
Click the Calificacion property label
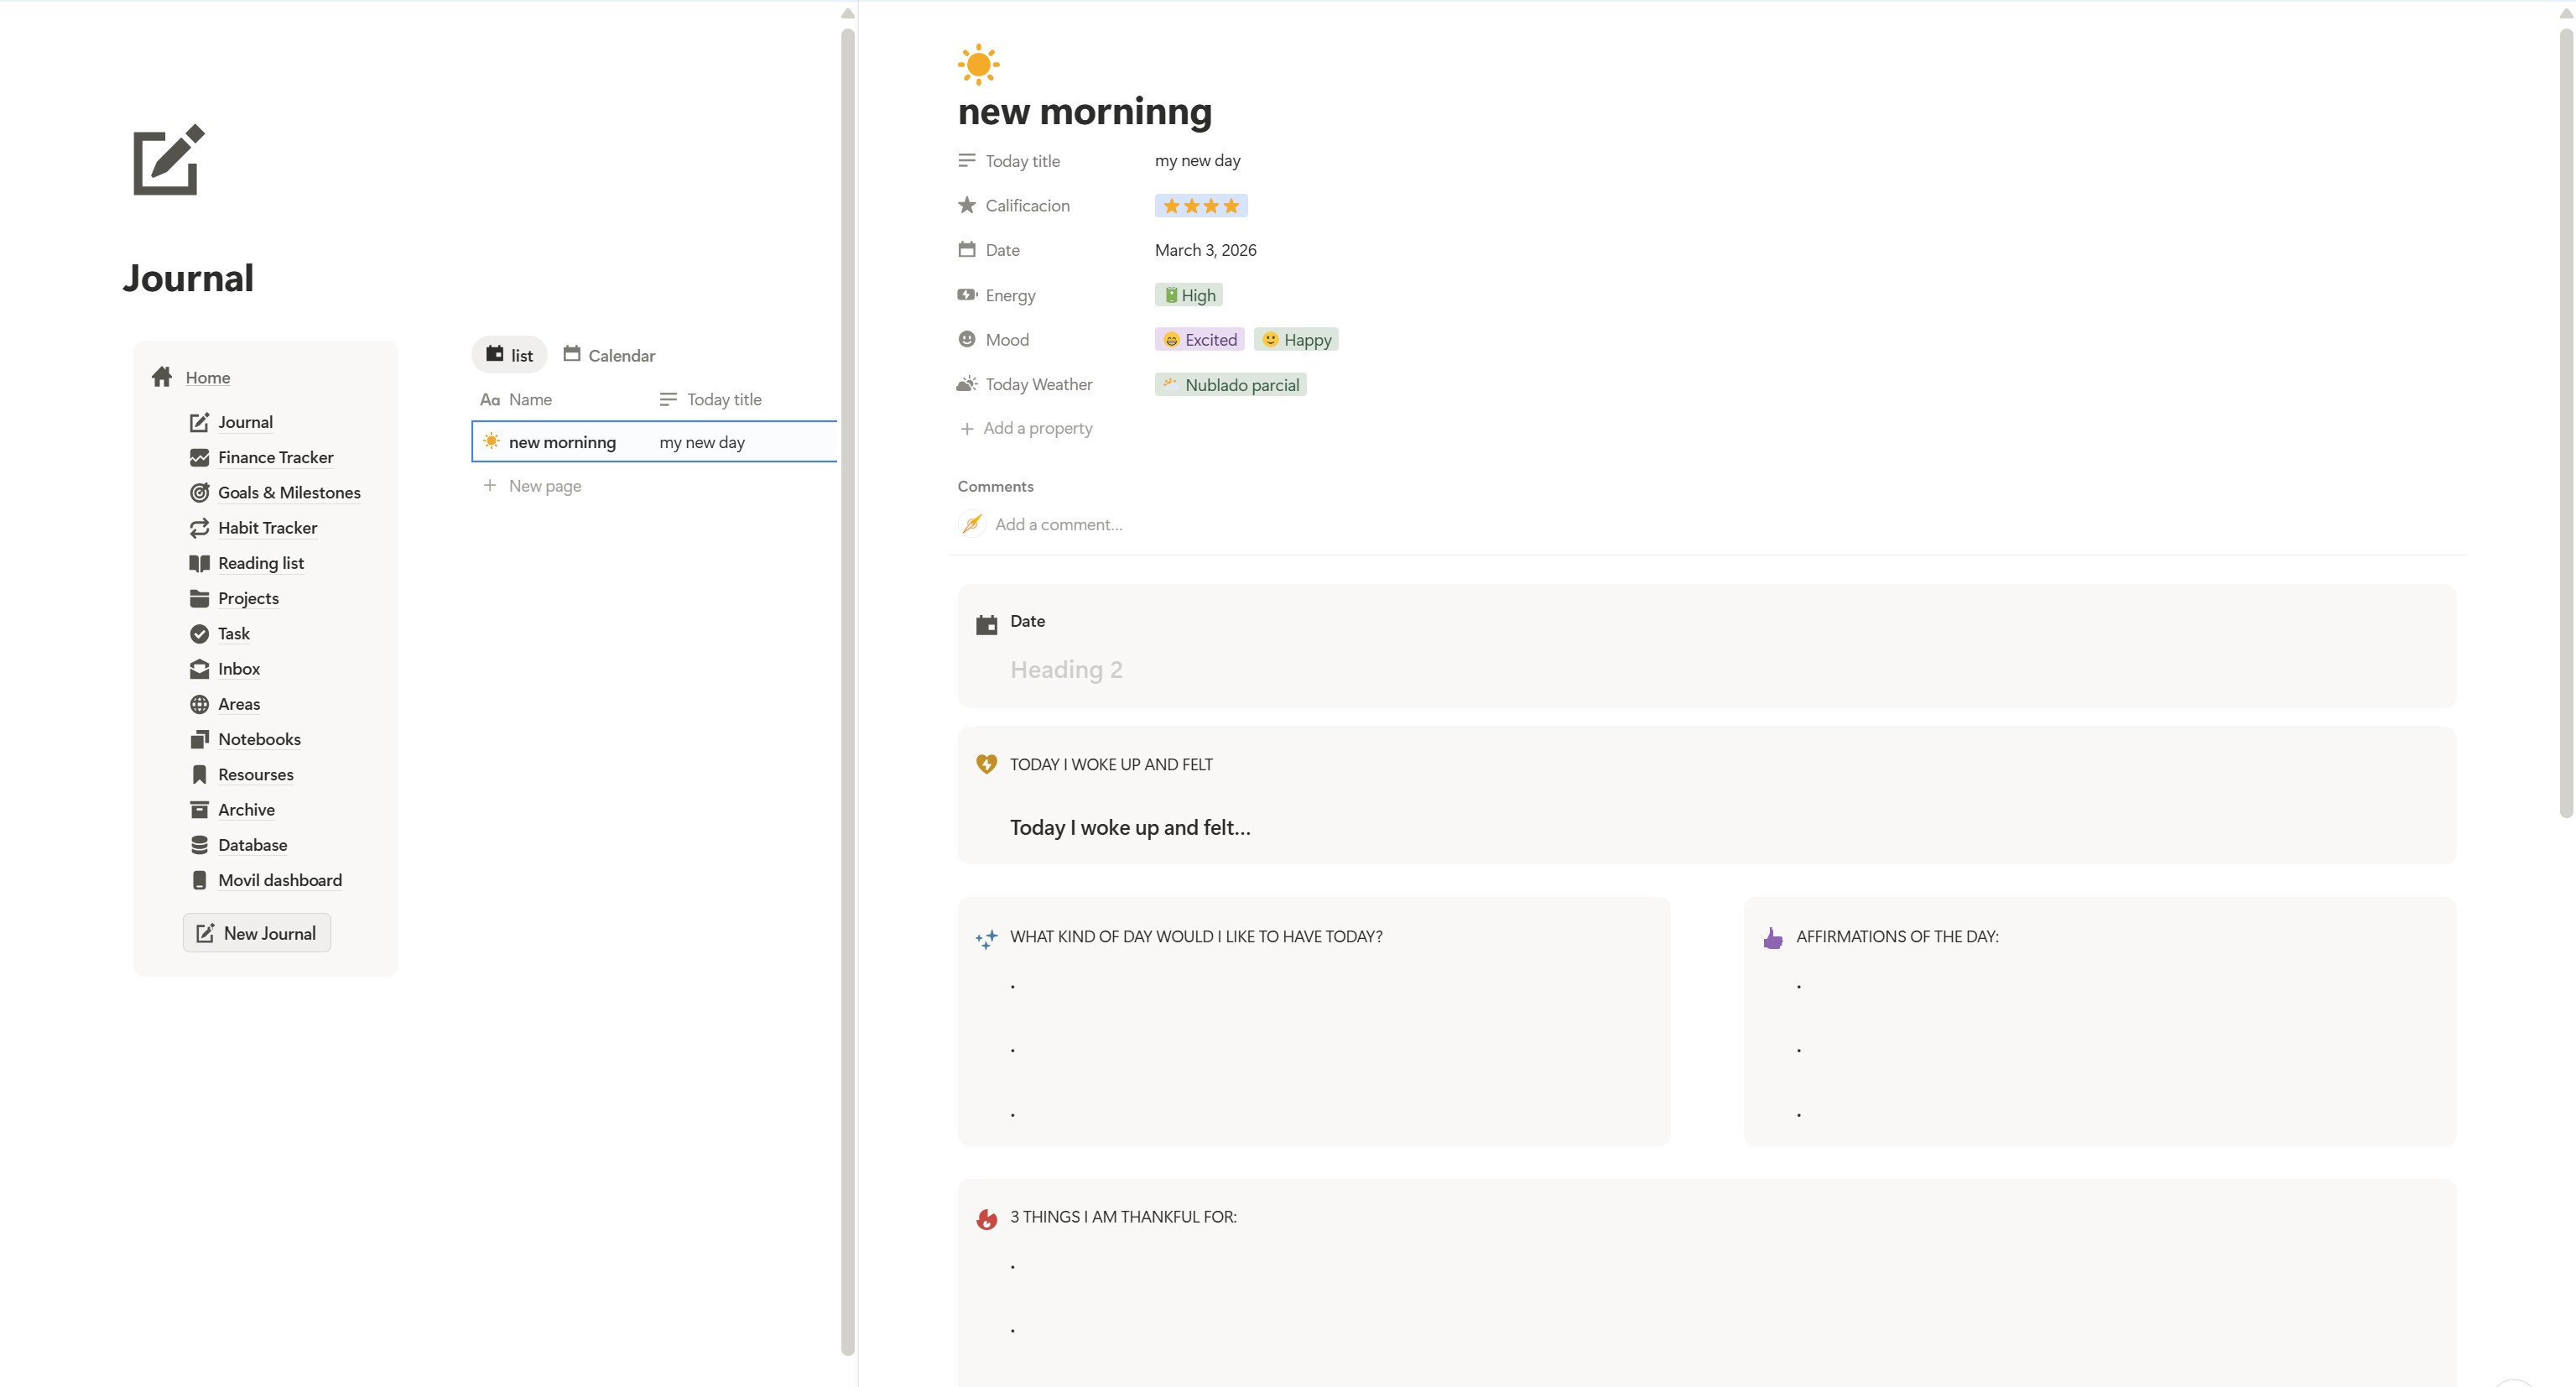1027,205
